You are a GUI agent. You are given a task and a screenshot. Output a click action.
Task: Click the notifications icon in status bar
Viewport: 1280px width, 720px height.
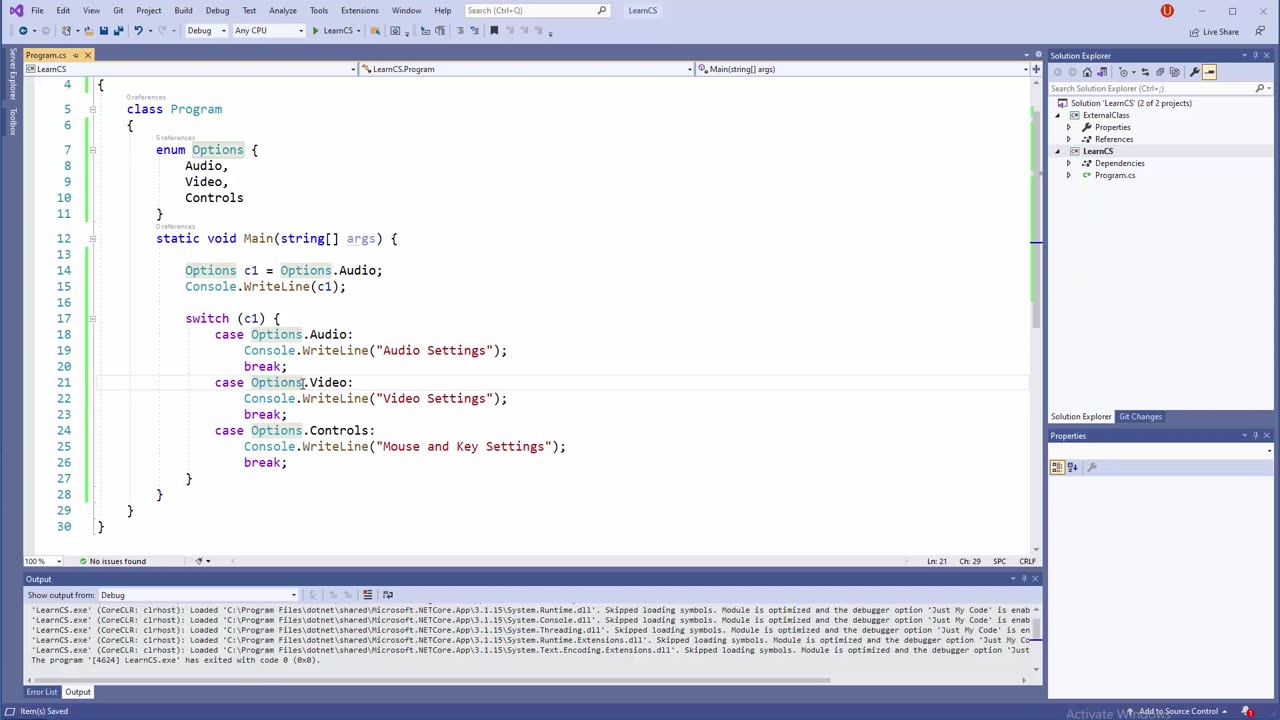(x=1248, y=712)
